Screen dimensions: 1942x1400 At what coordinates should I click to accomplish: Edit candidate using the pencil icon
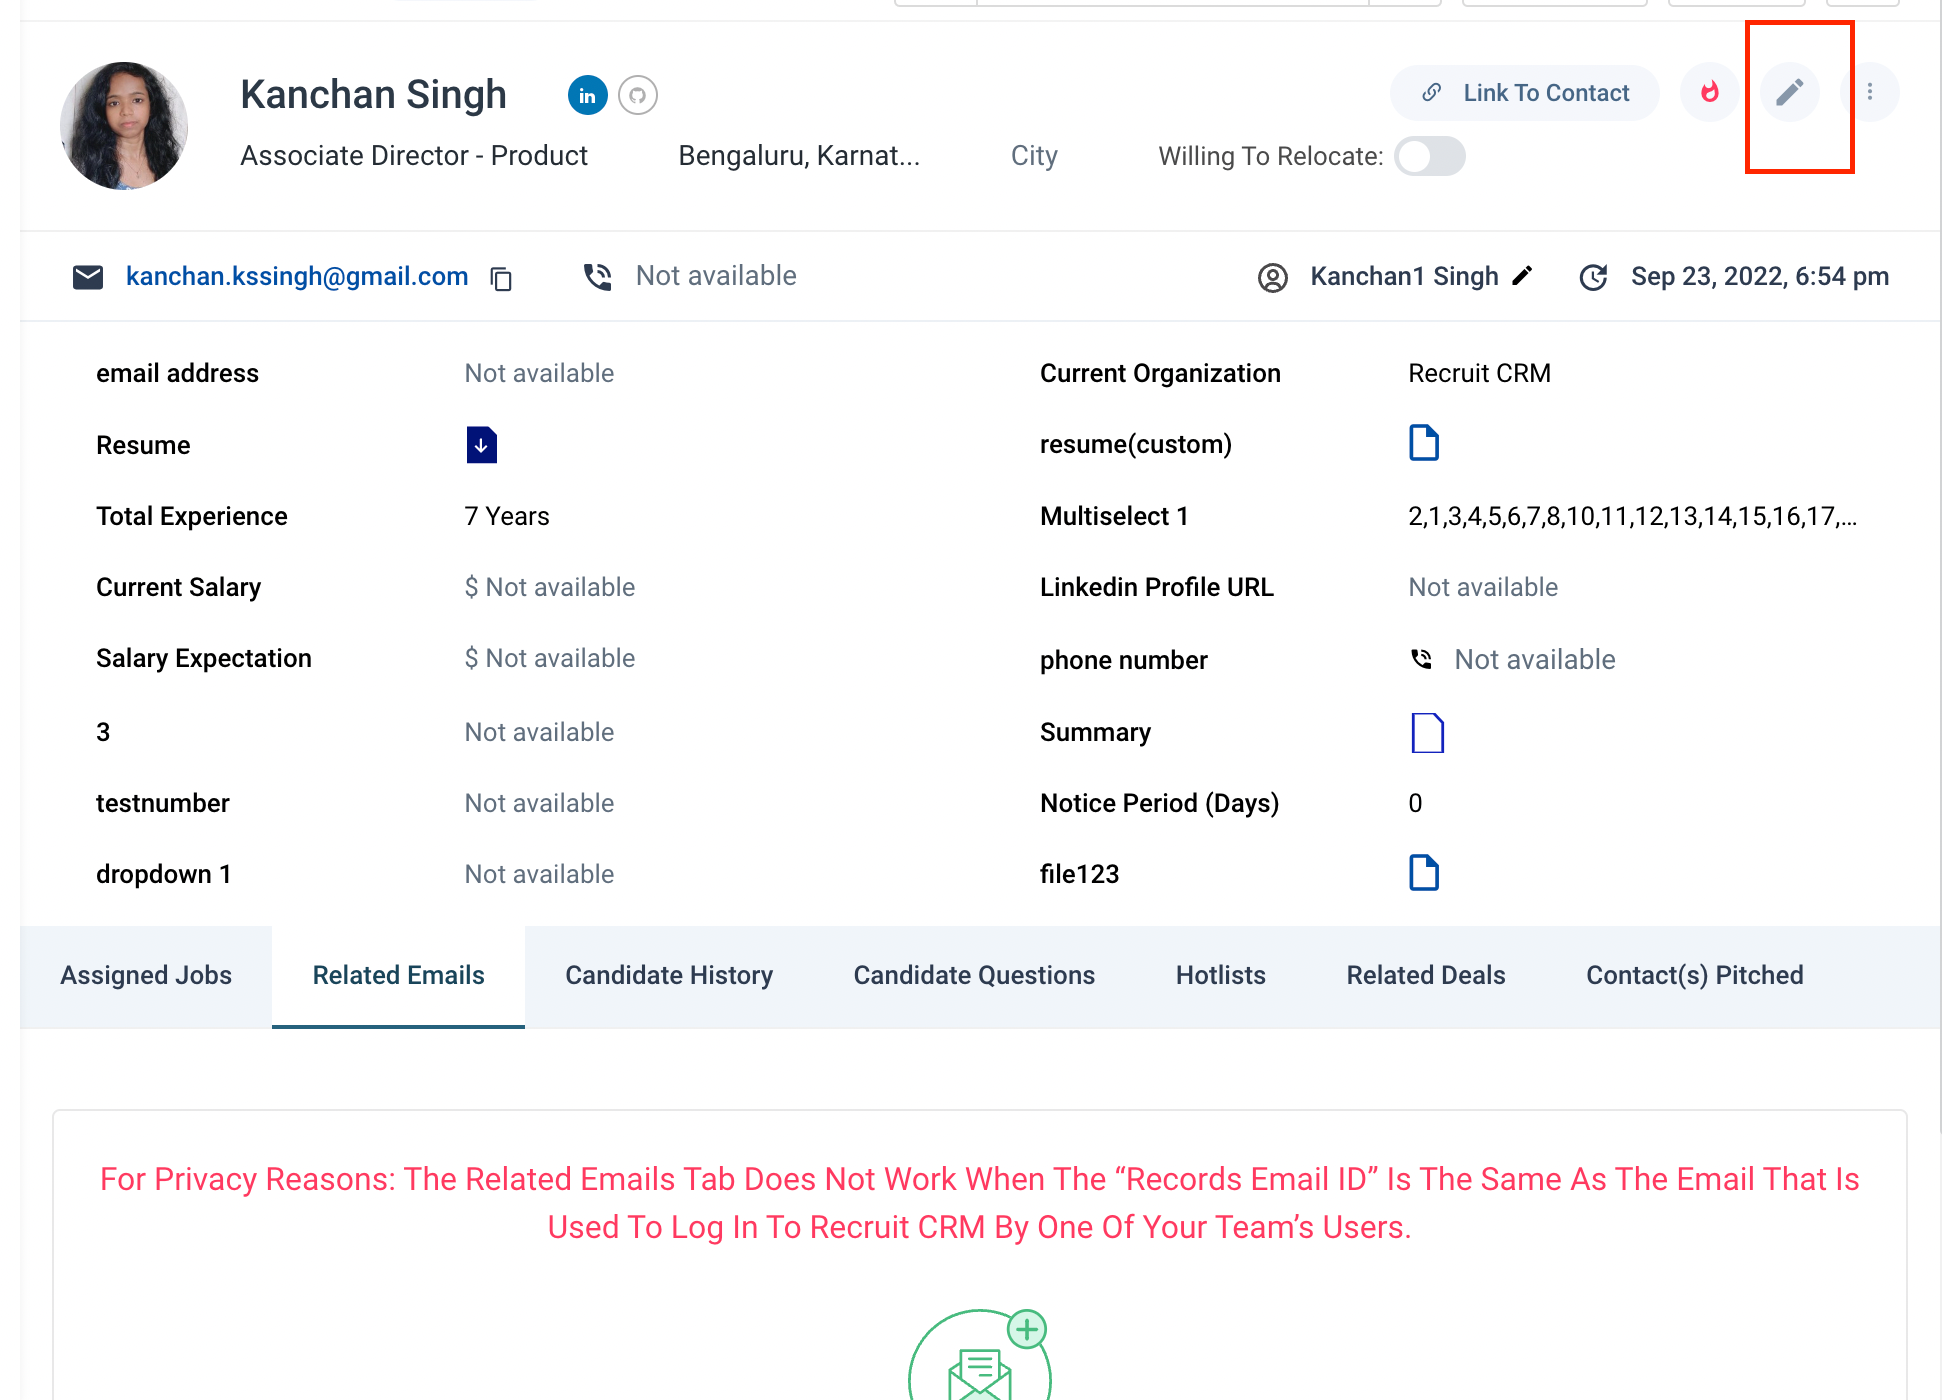point(1790,92)
